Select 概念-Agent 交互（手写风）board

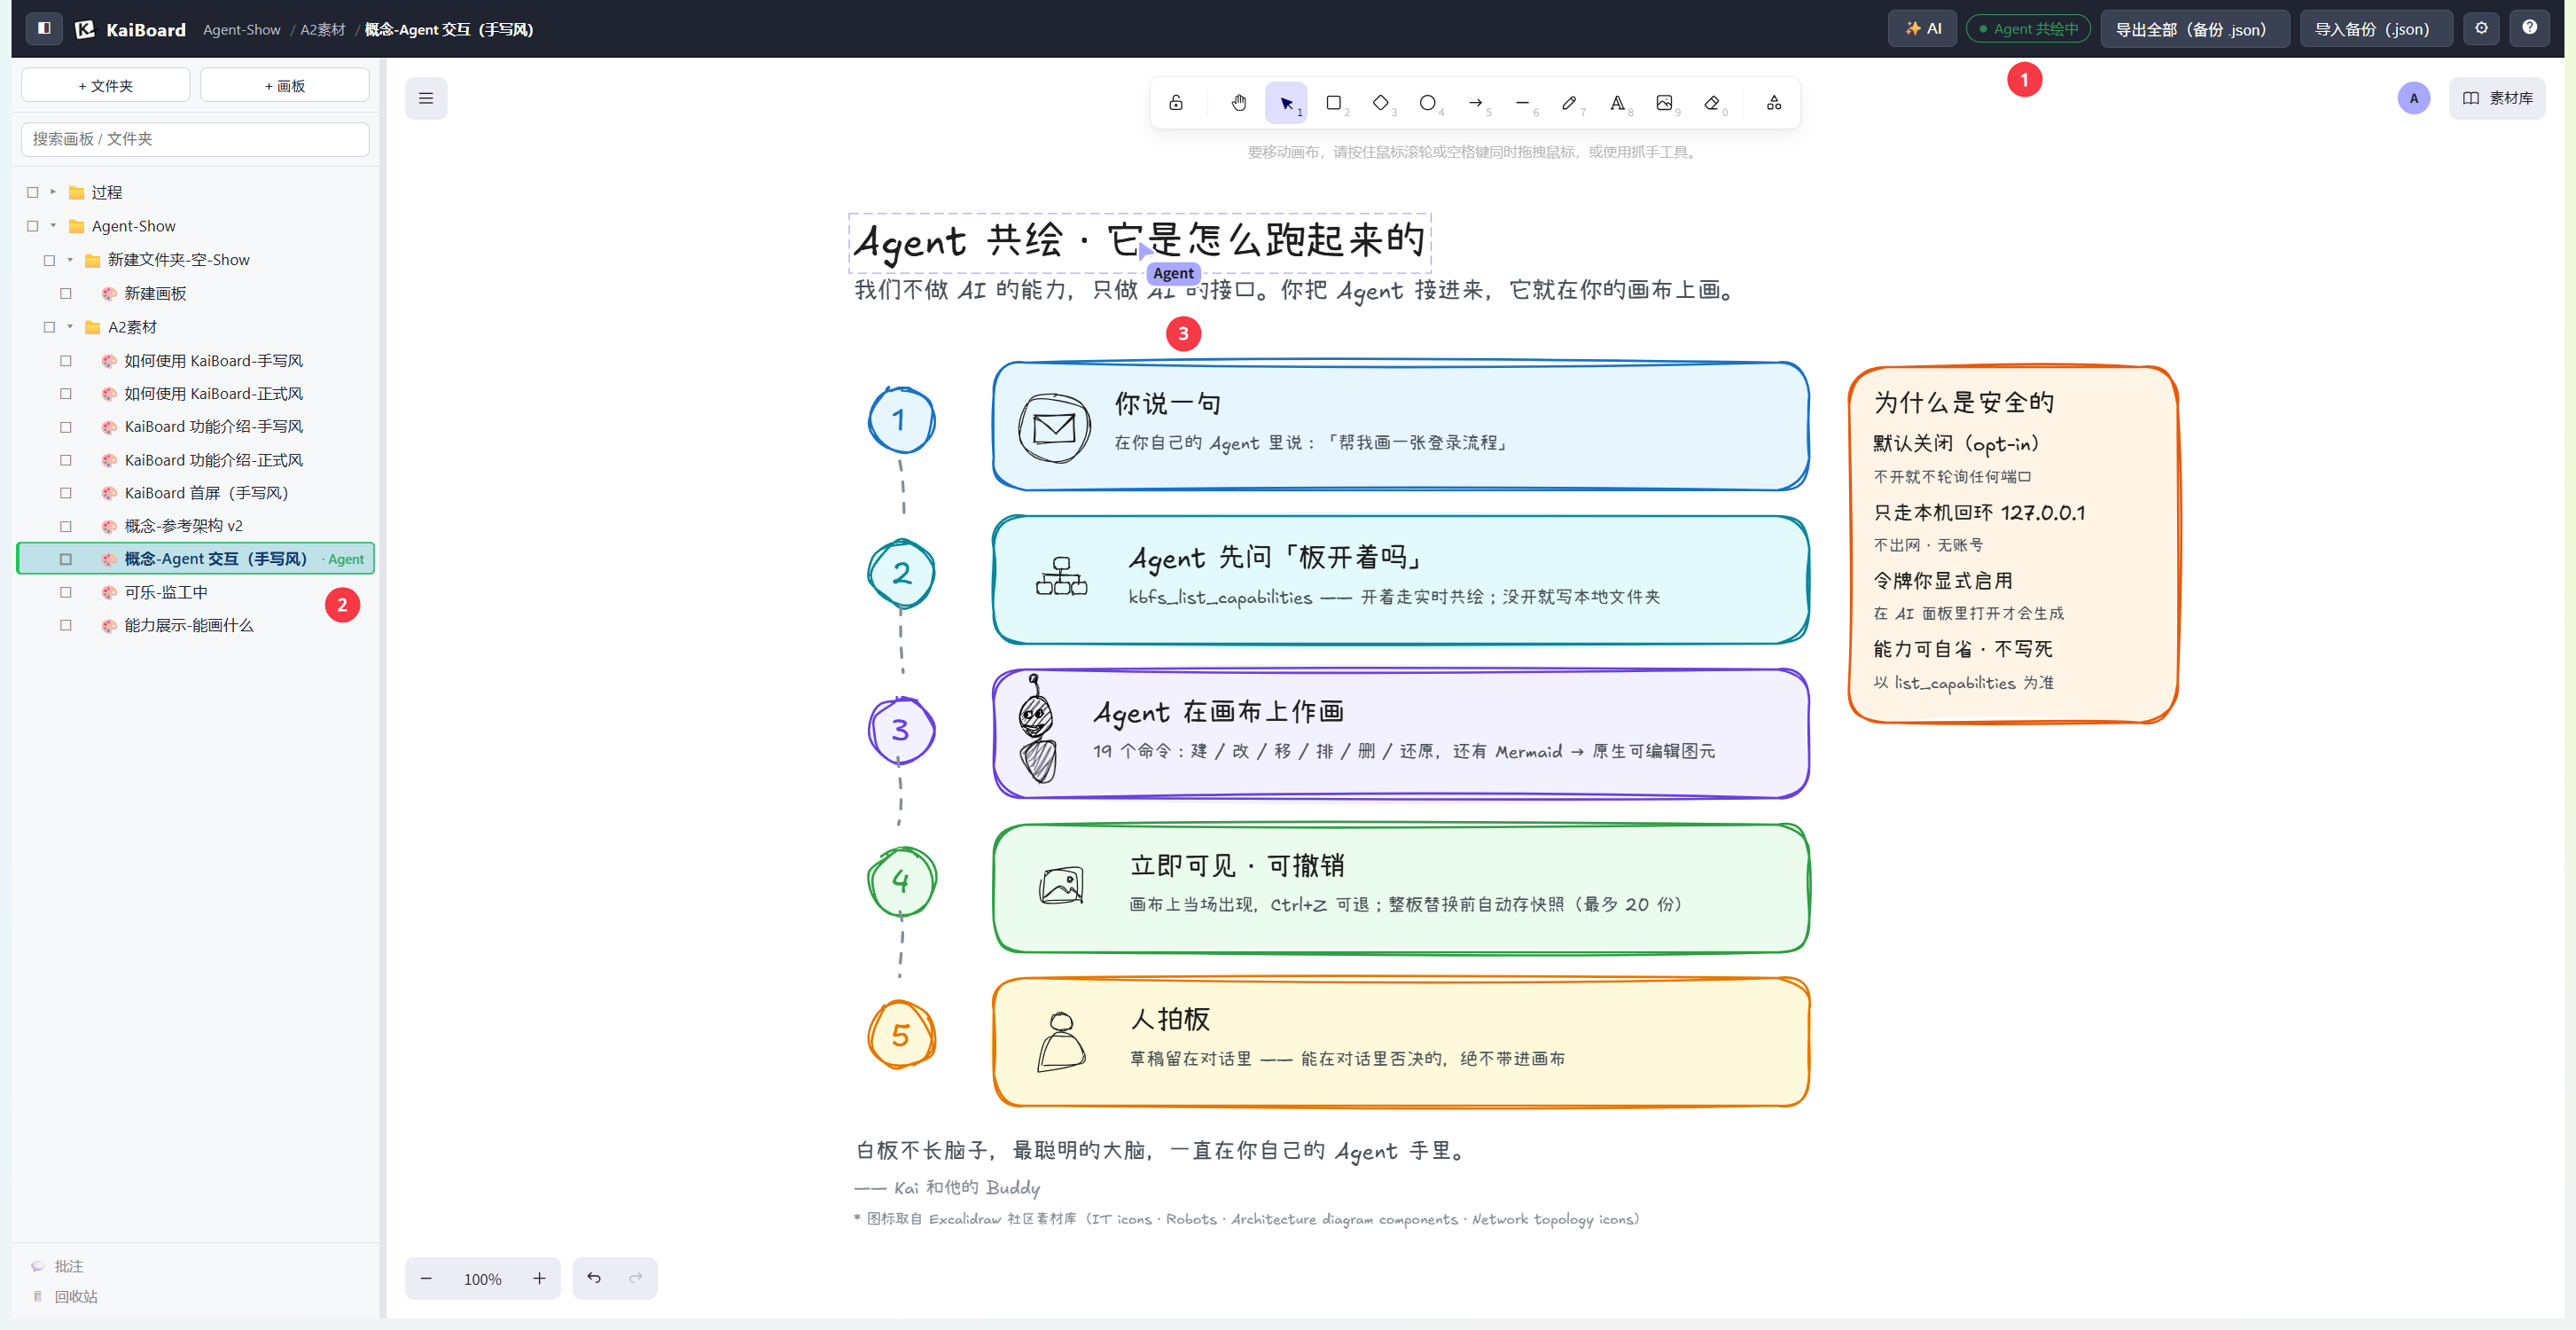[196, 559]
